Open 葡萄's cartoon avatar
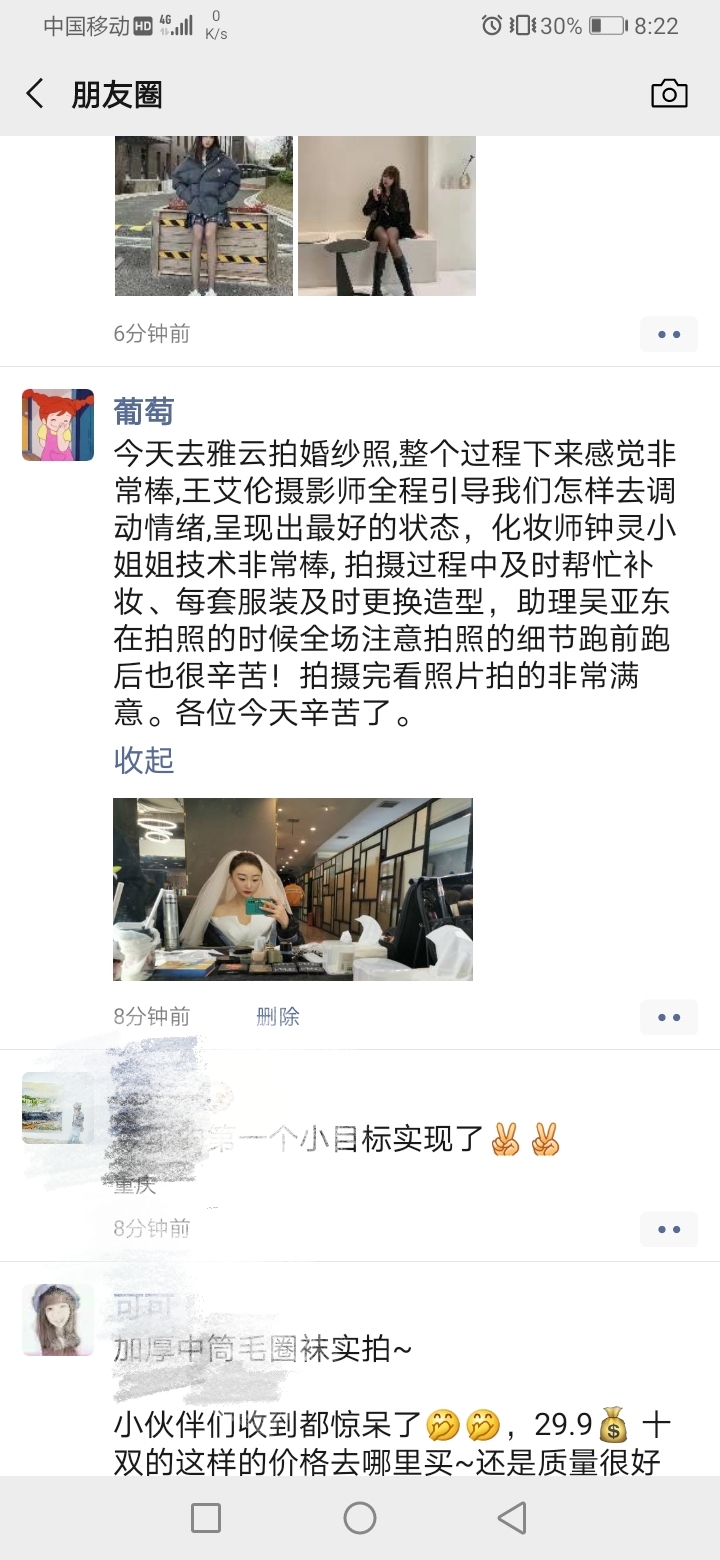The width and height of the screenshot is (720, 1560). (x=58, y=425)
